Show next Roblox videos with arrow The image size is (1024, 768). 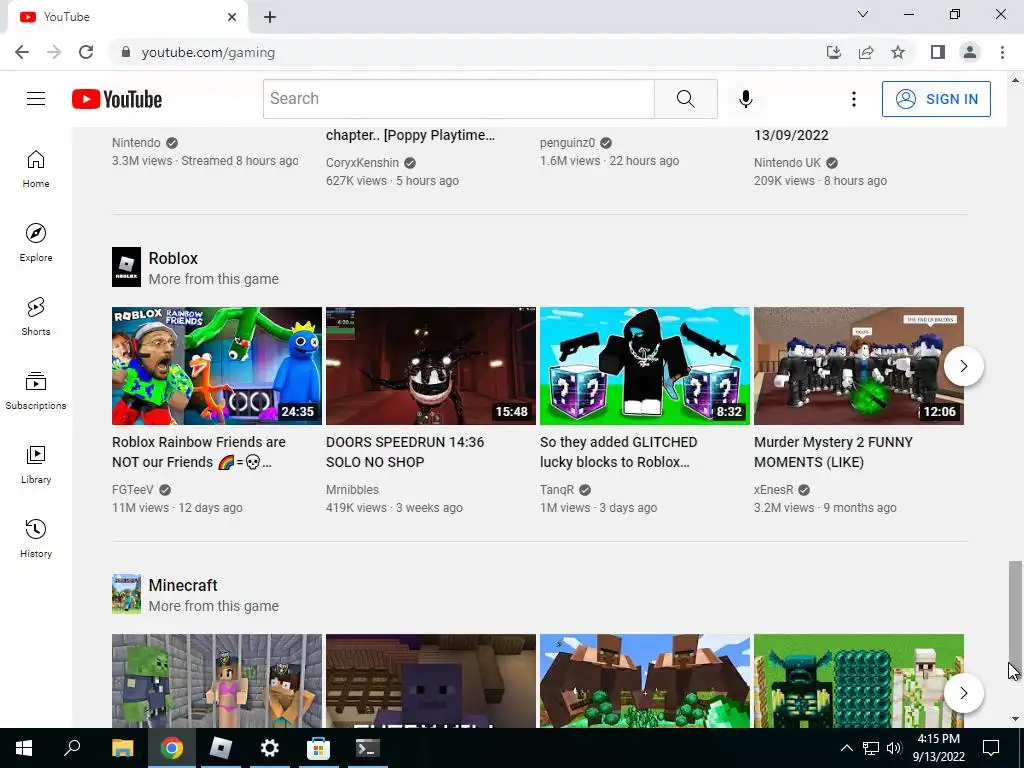[963, 366]
